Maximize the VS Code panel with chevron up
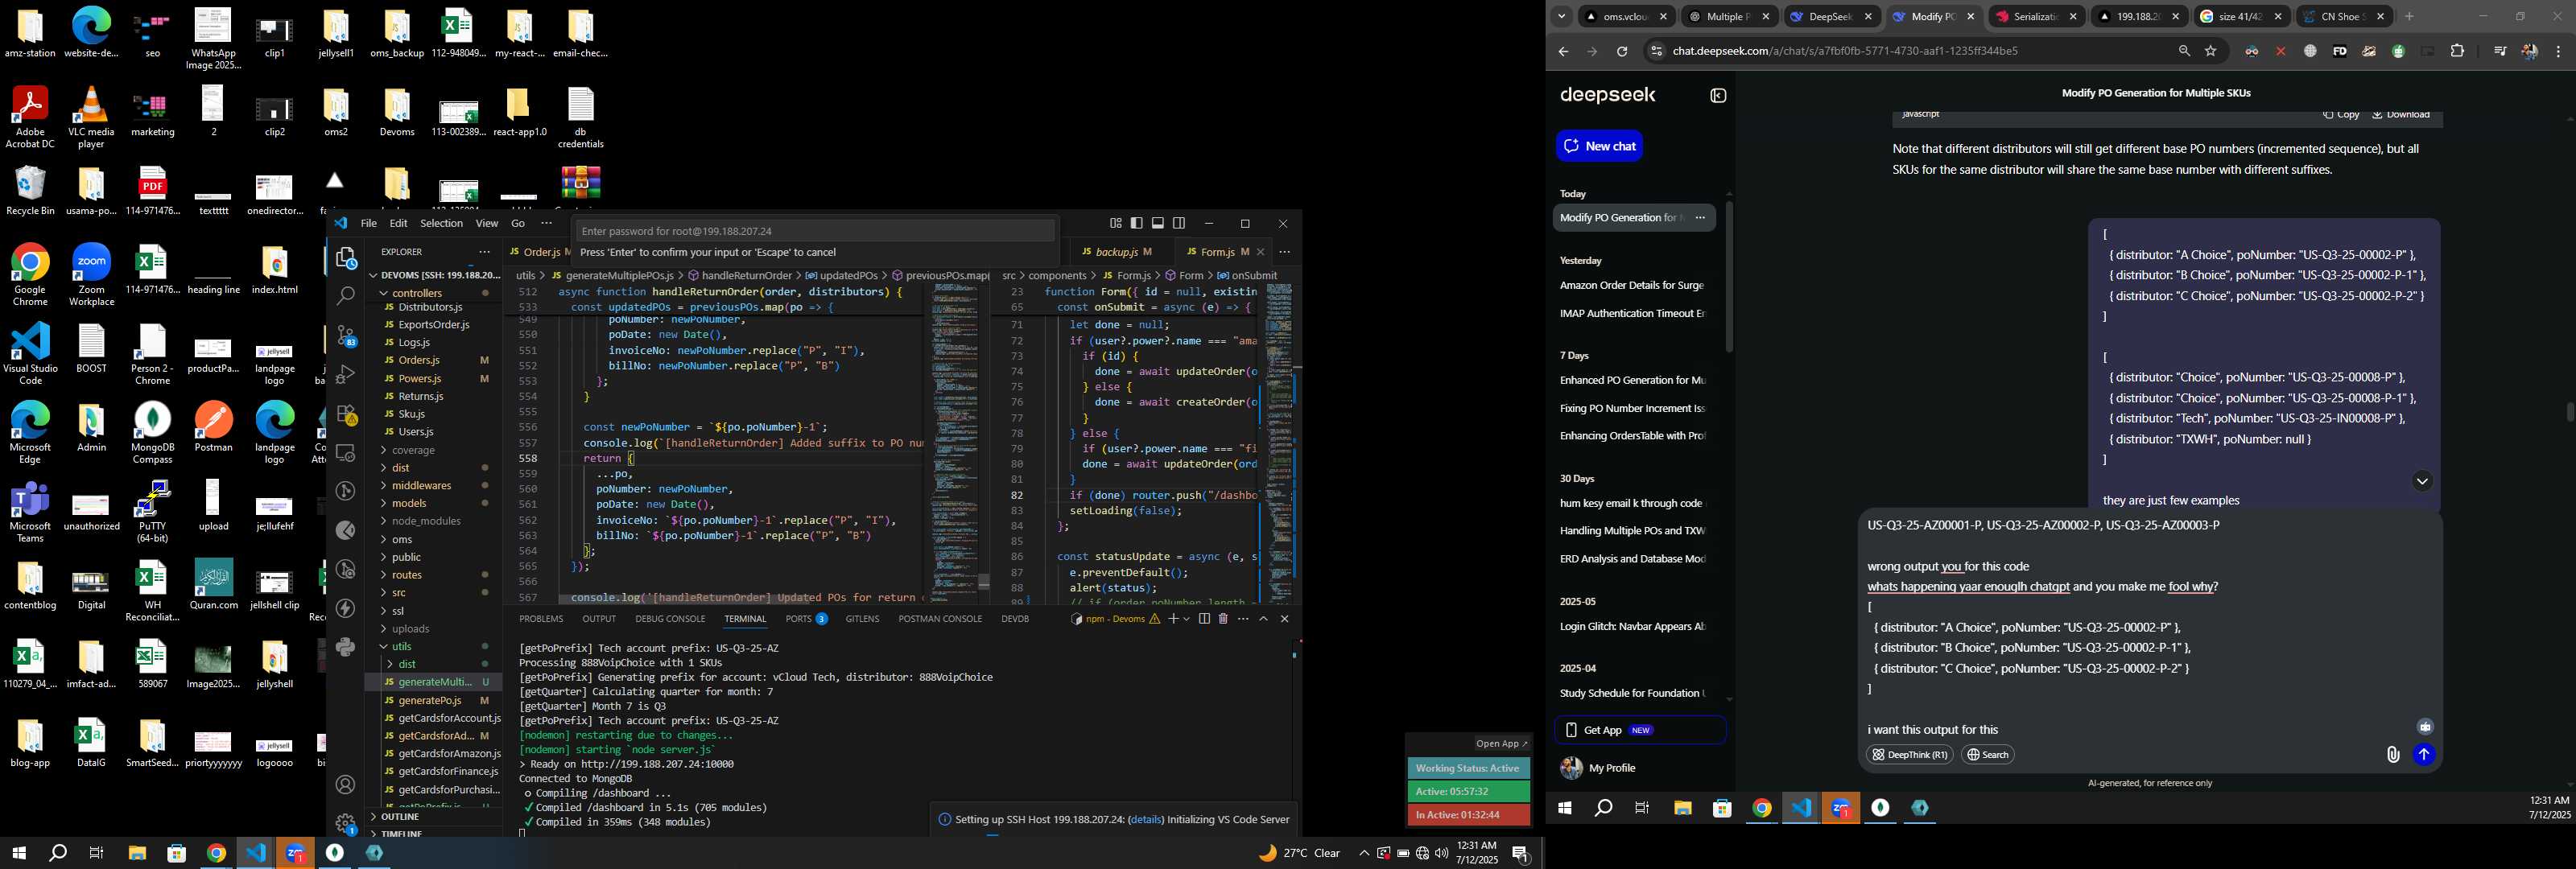The image size is (2576, 869). (1264, 619)
